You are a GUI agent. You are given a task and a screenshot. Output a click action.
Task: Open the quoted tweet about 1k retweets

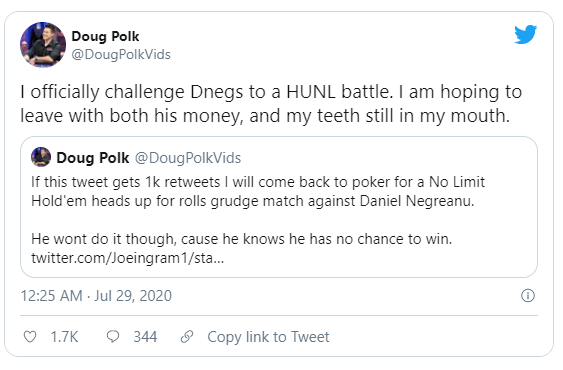pyautogui.click(x=279, y=207)
